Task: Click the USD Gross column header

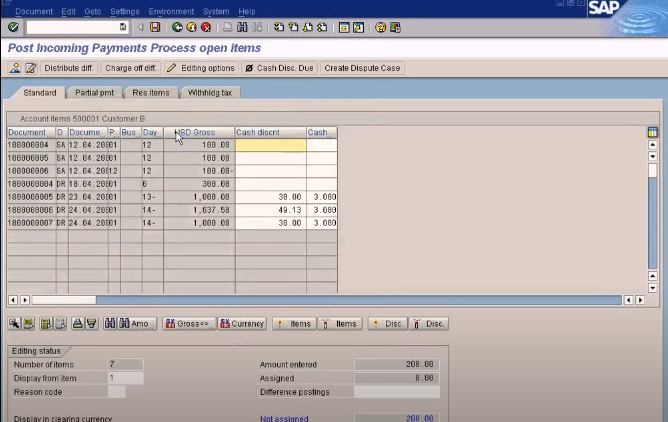Action: [199, 132]
